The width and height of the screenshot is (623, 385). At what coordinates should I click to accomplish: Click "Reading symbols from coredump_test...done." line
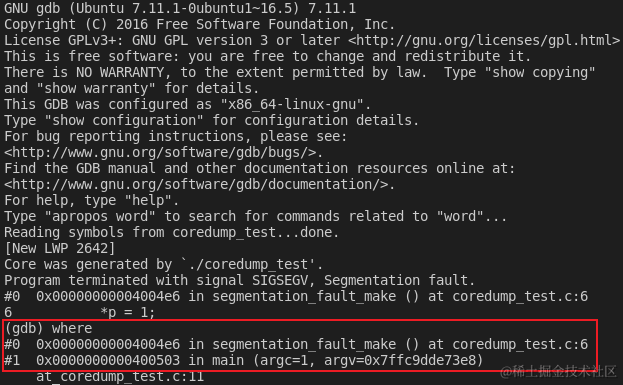tap(171, 232)
